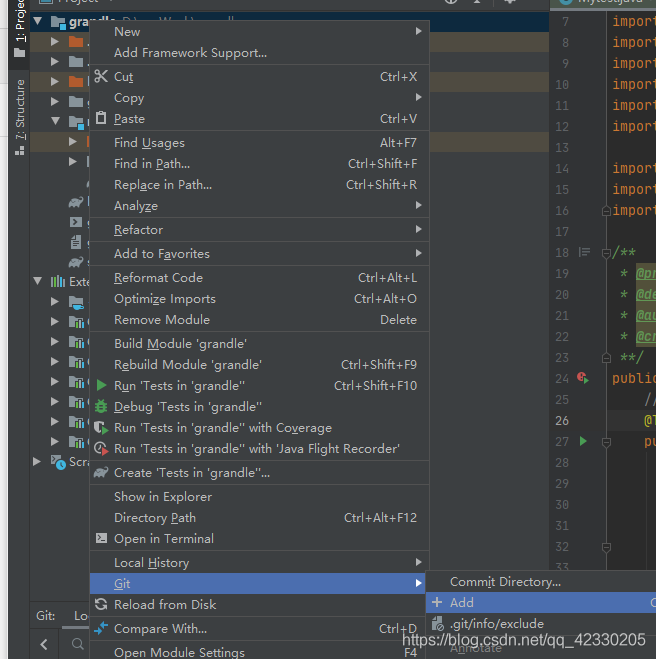656x659 pixels.
Task: Click the Cut scissors icon
Action: coord(101,76)
